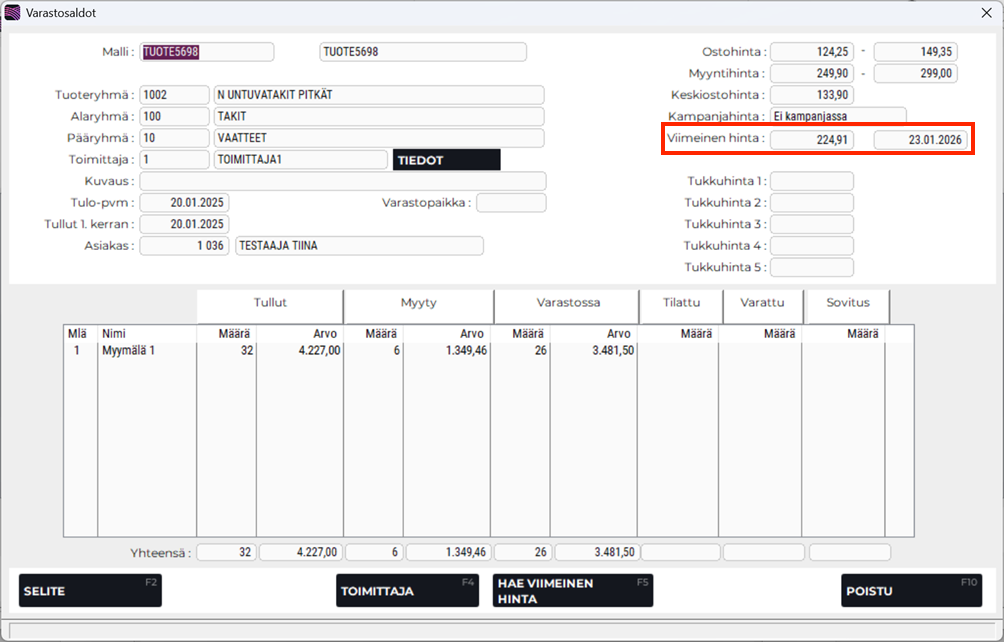Click the Asiakas name field TESTAAJA TIINA
The height and width of the screenshot is (642, 1004).
coord(358,246)
